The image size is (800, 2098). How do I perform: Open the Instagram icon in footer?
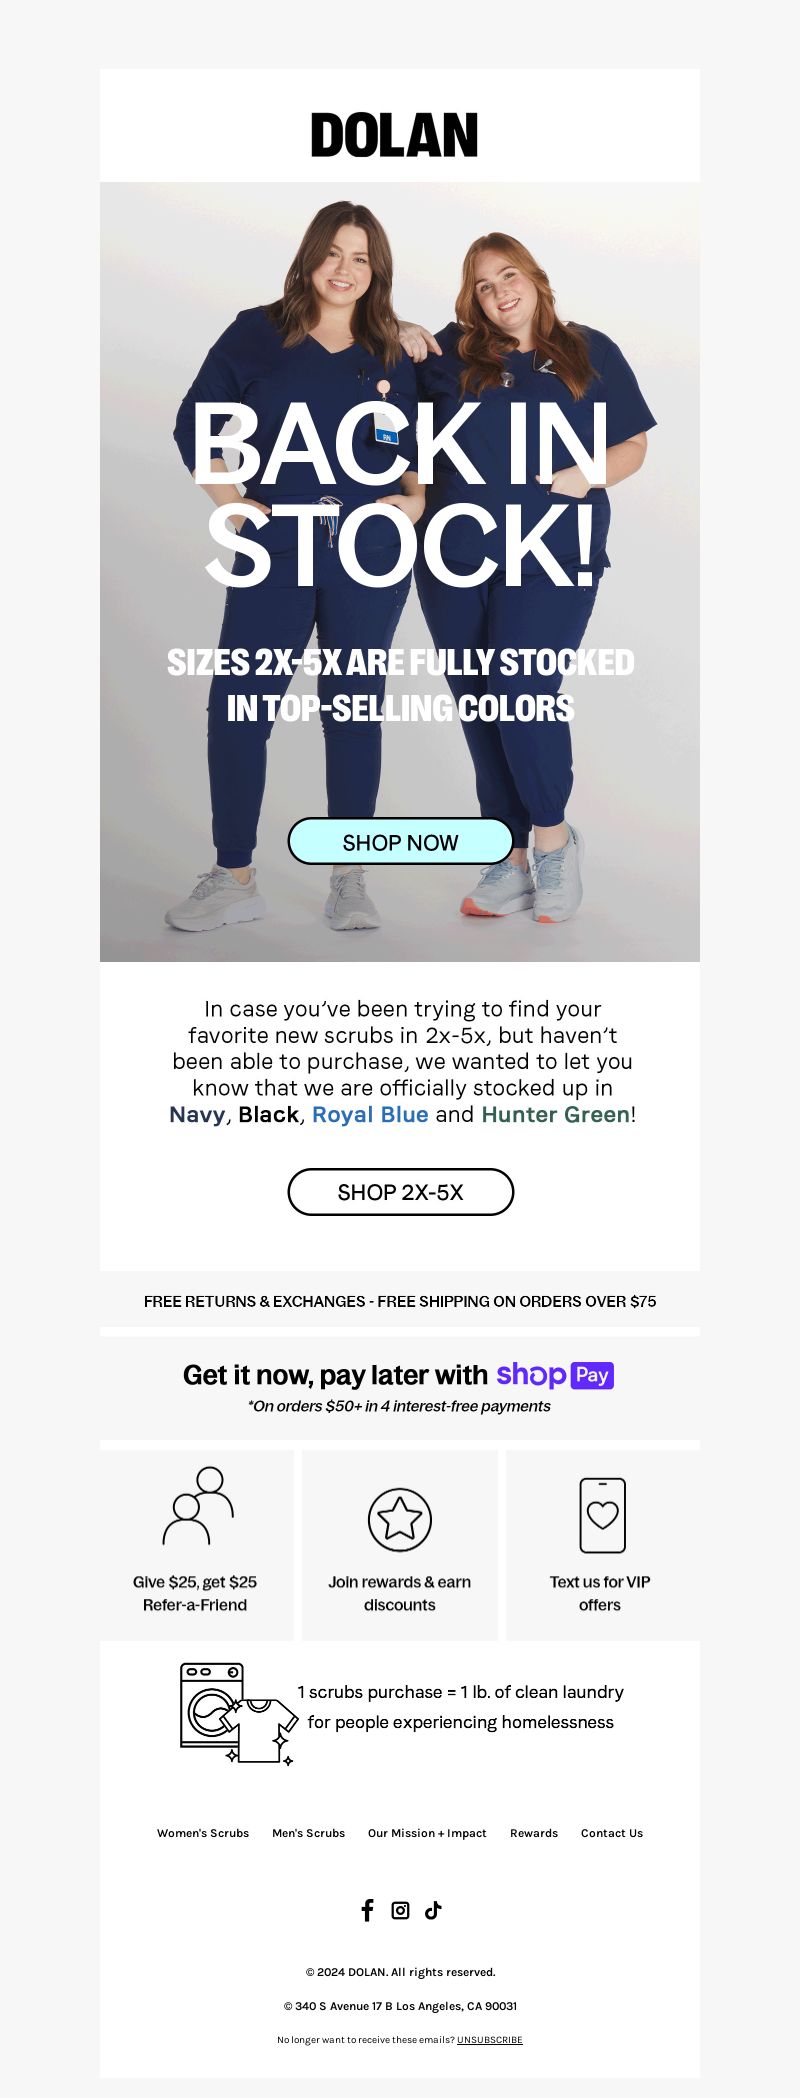tap(400, 1910)
